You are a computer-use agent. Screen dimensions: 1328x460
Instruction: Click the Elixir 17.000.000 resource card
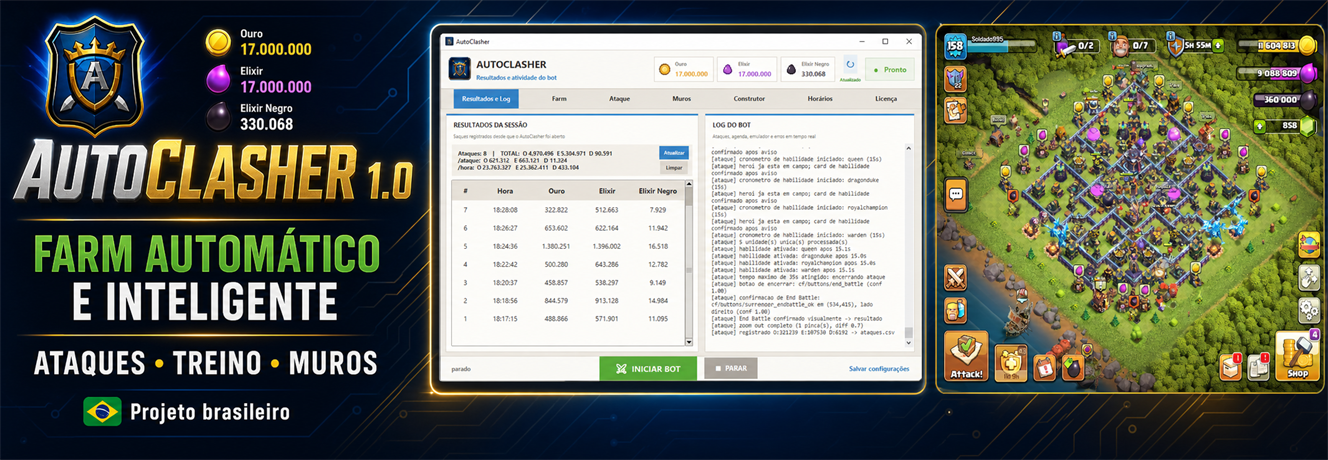click(x=745, y=69)
